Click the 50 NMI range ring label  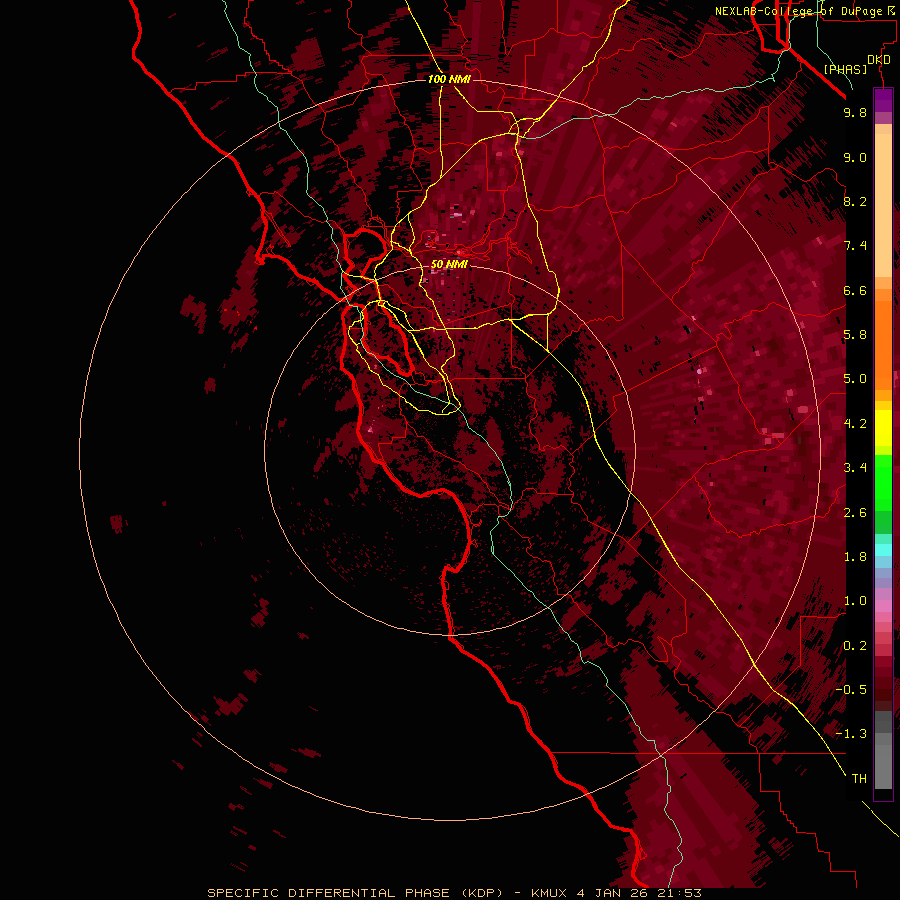pos(449,265)
